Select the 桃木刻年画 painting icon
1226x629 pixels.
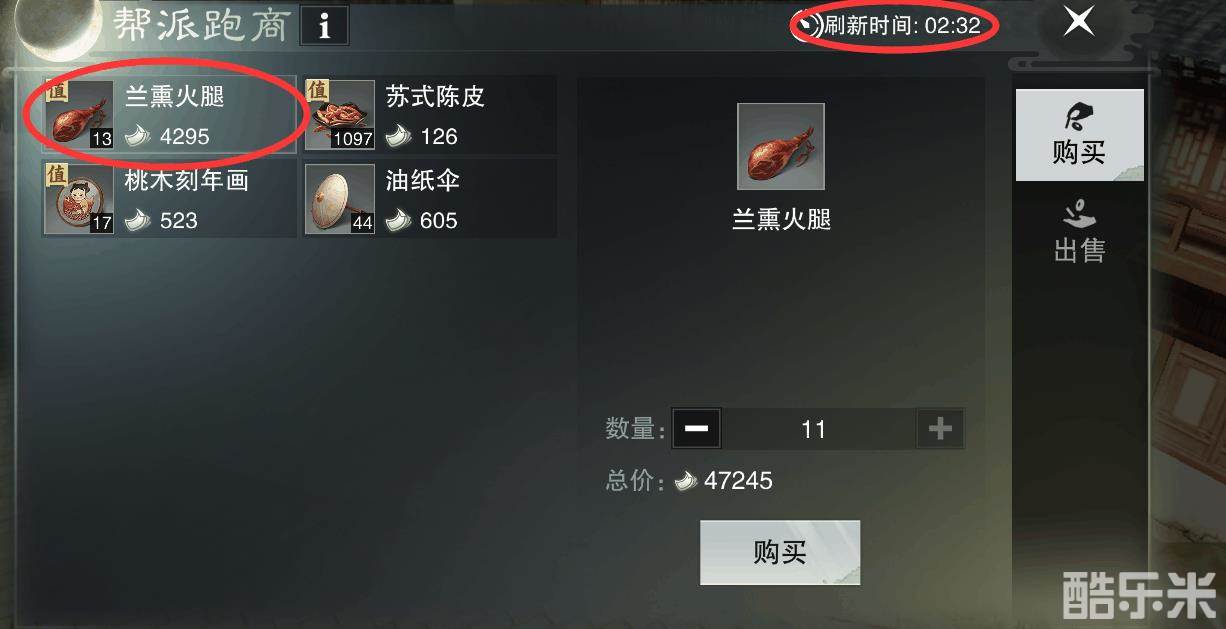point(79,199)
